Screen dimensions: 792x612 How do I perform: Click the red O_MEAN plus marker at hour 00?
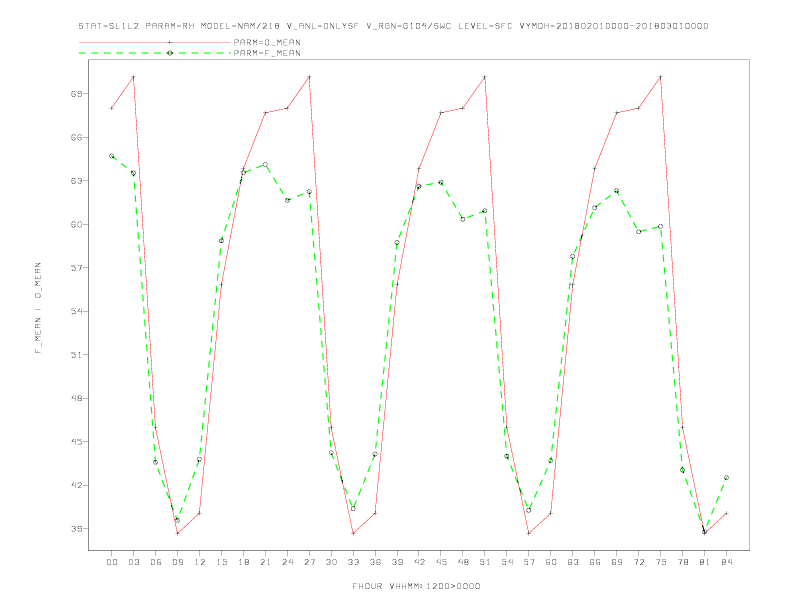click(x=112, y=108)
